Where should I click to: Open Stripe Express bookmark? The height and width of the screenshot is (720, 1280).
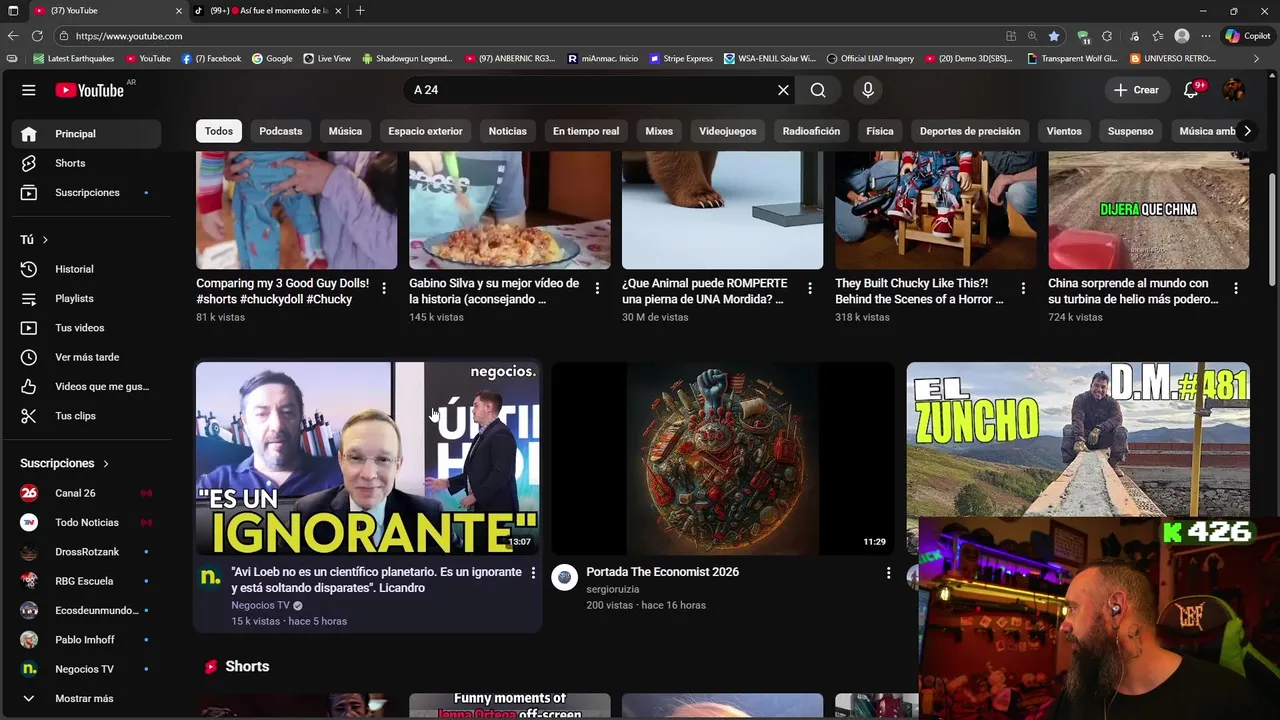pyautogui.click(x=681, y=59)
